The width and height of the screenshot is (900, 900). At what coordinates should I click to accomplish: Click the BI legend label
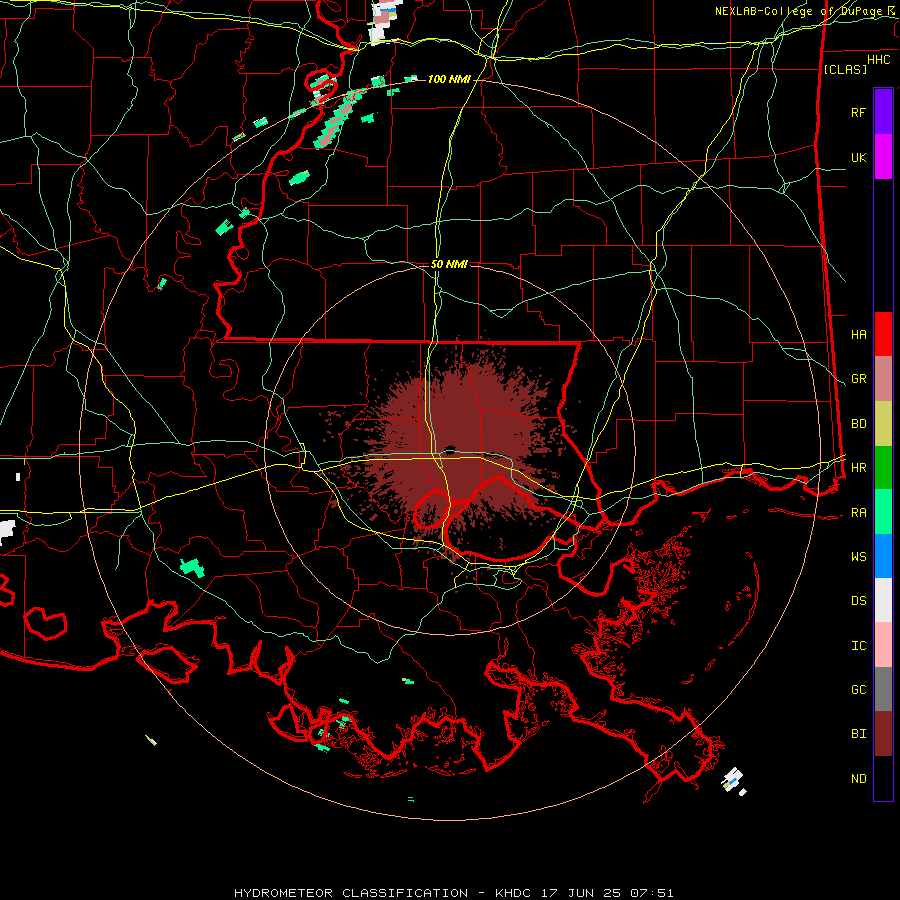[x=858, y=734]
